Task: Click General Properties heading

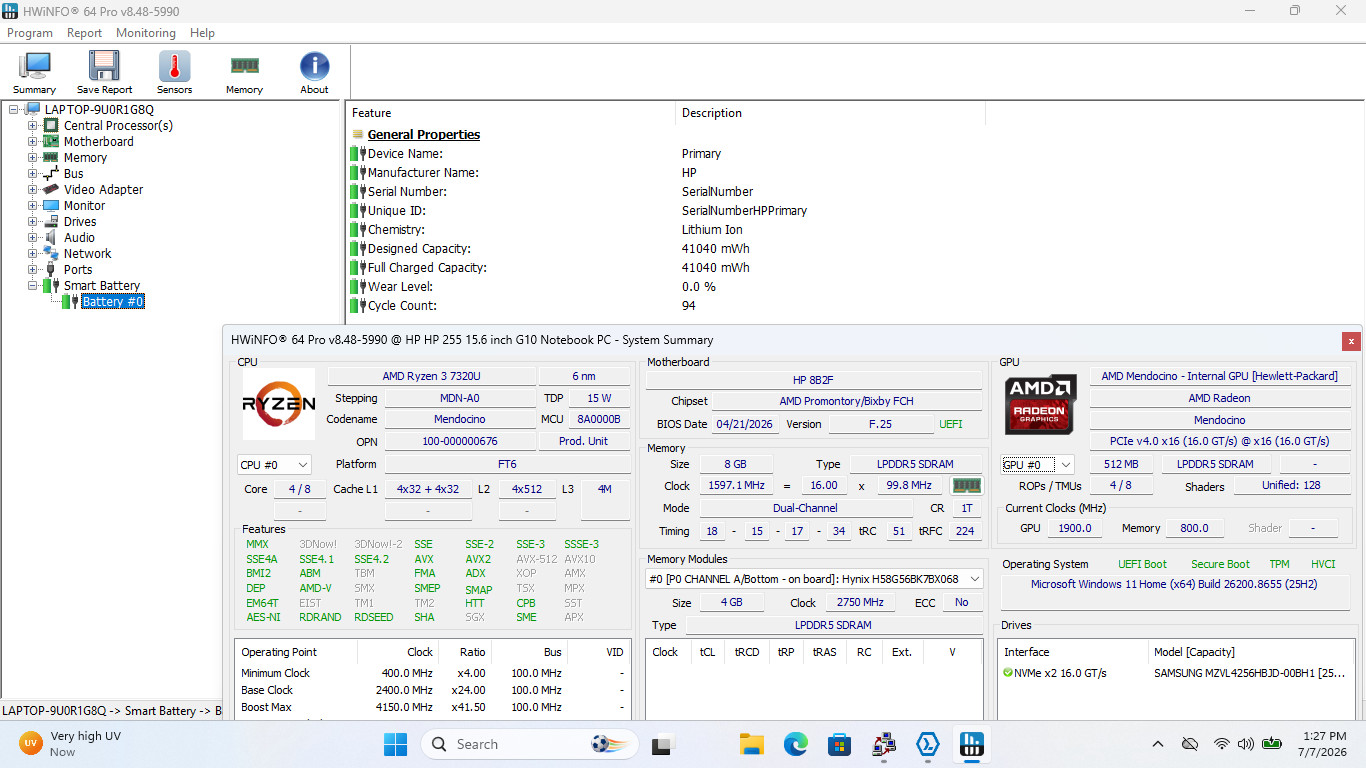Action: coord(423,134)
